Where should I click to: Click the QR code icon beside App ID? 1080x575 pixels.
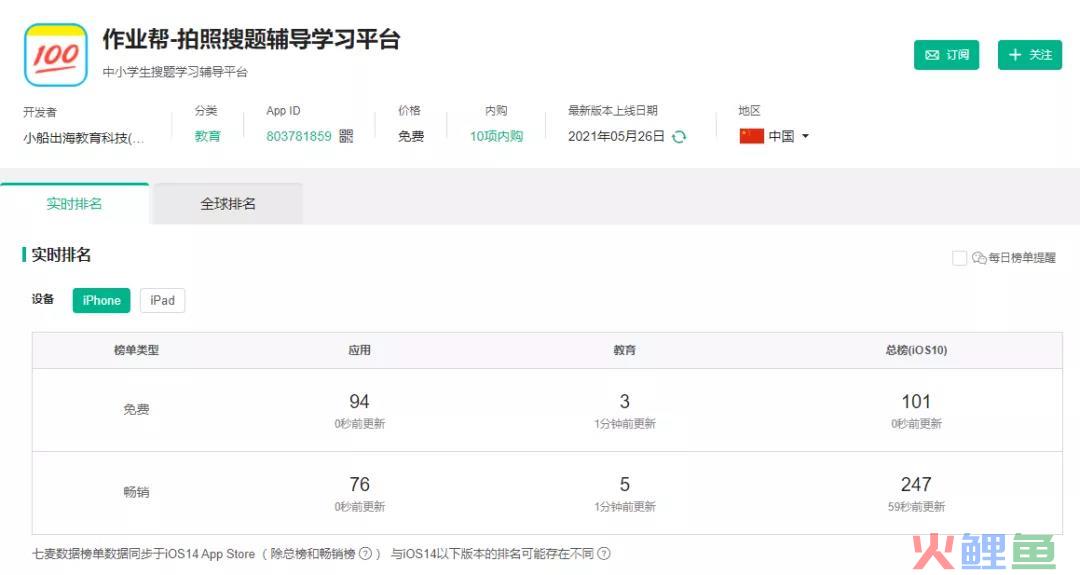tap(346, 136)
